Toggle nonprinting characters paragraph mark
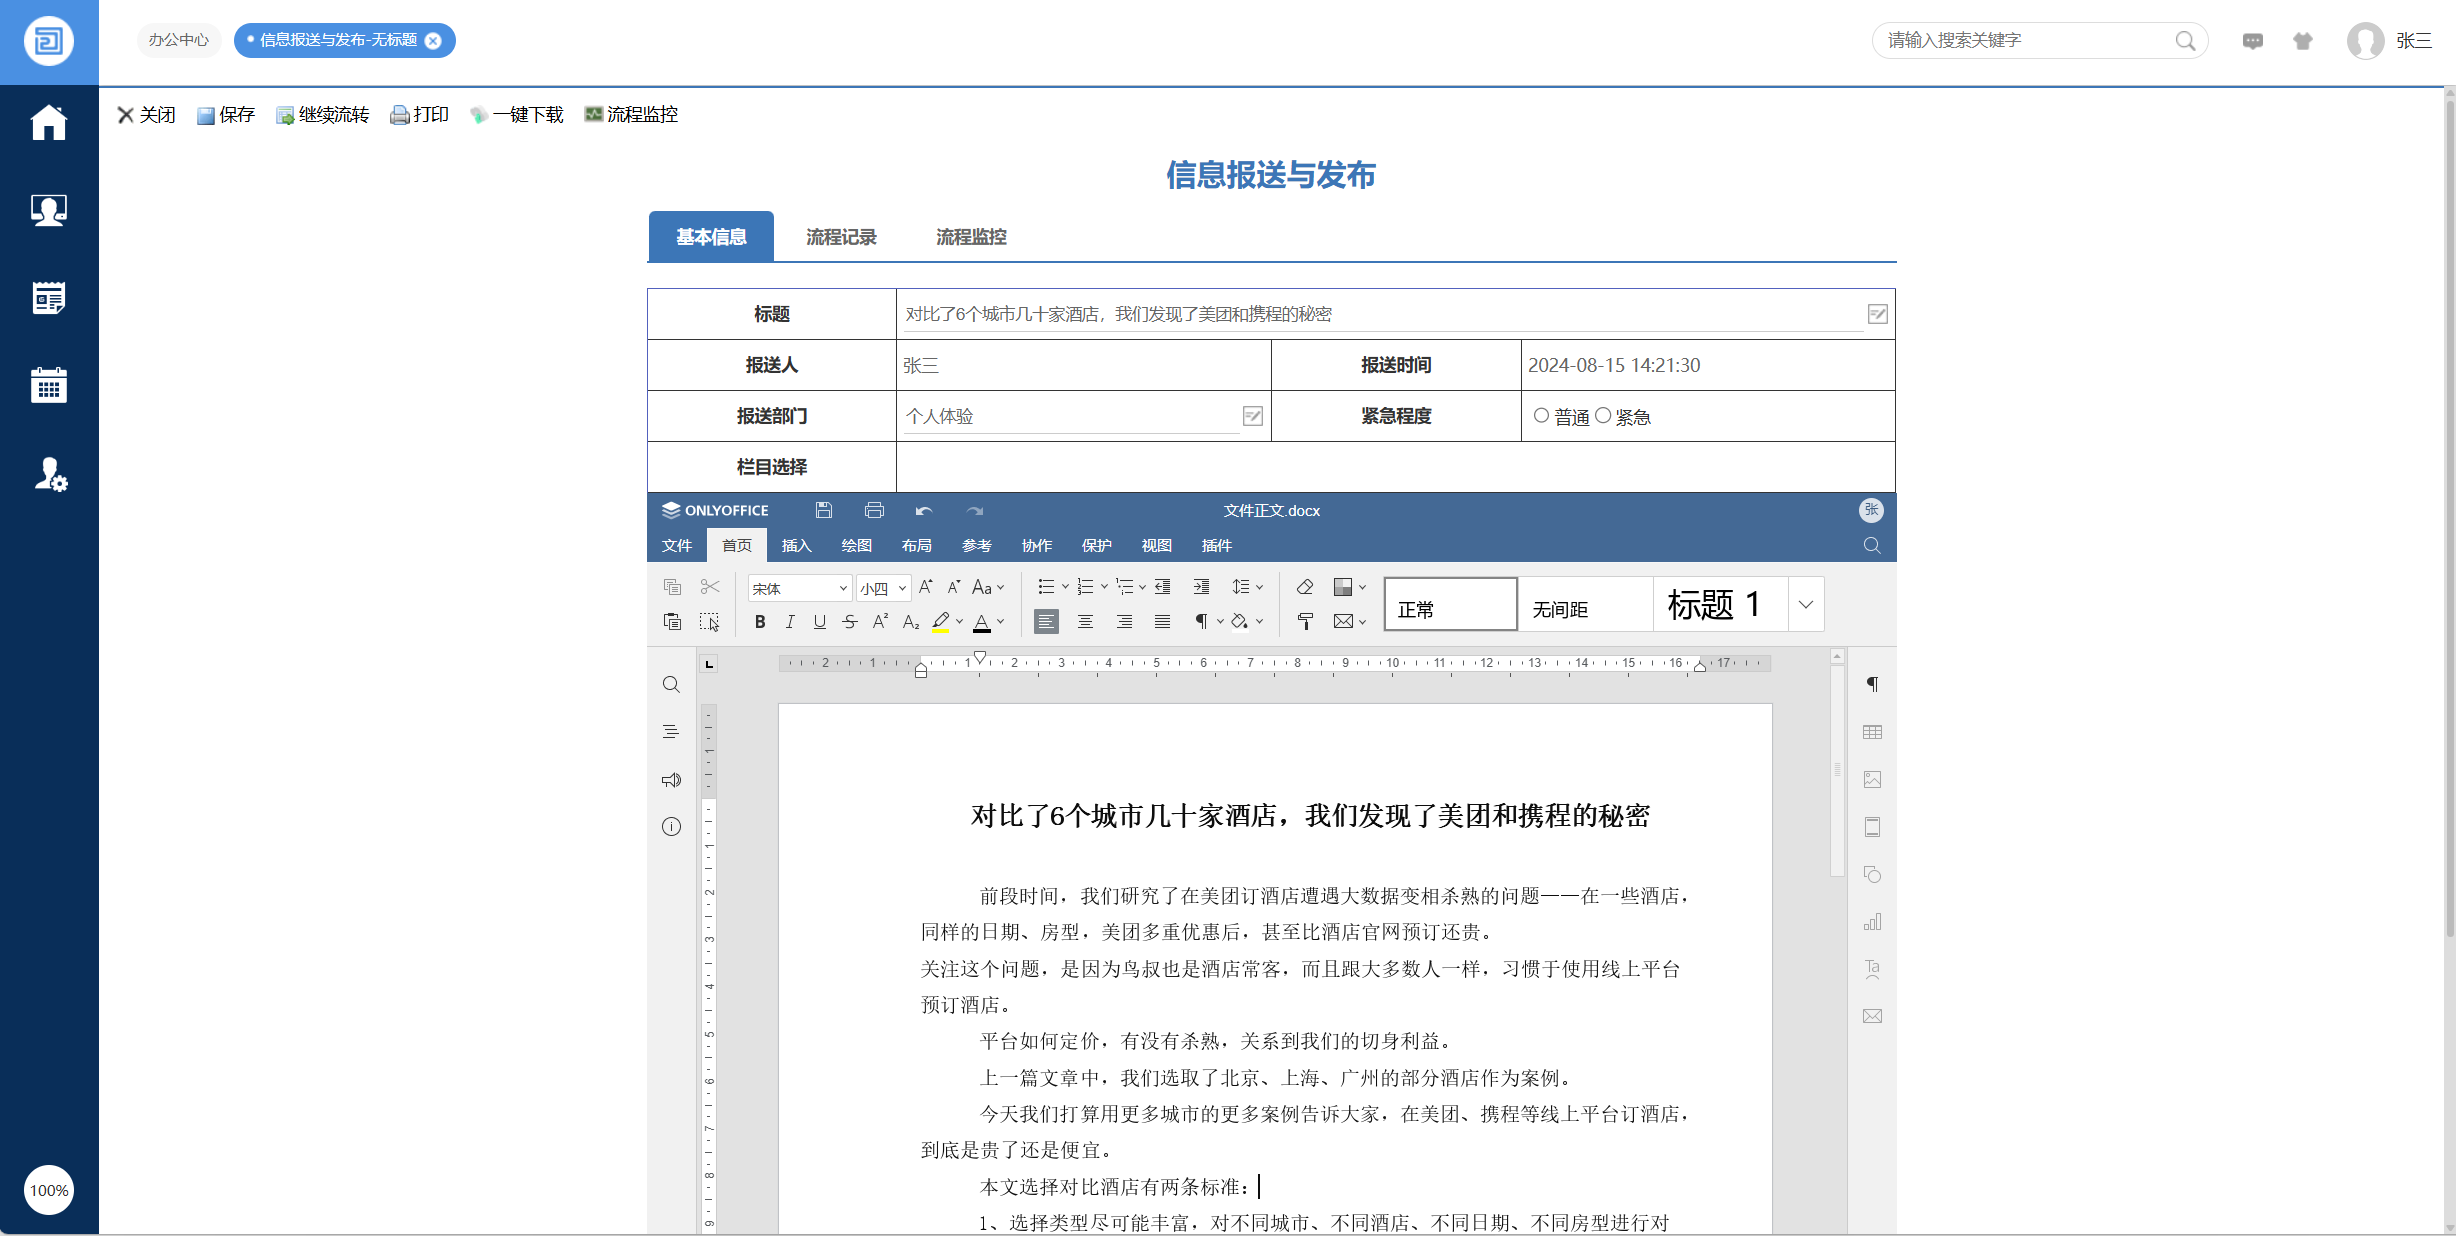 point(1201,622)
